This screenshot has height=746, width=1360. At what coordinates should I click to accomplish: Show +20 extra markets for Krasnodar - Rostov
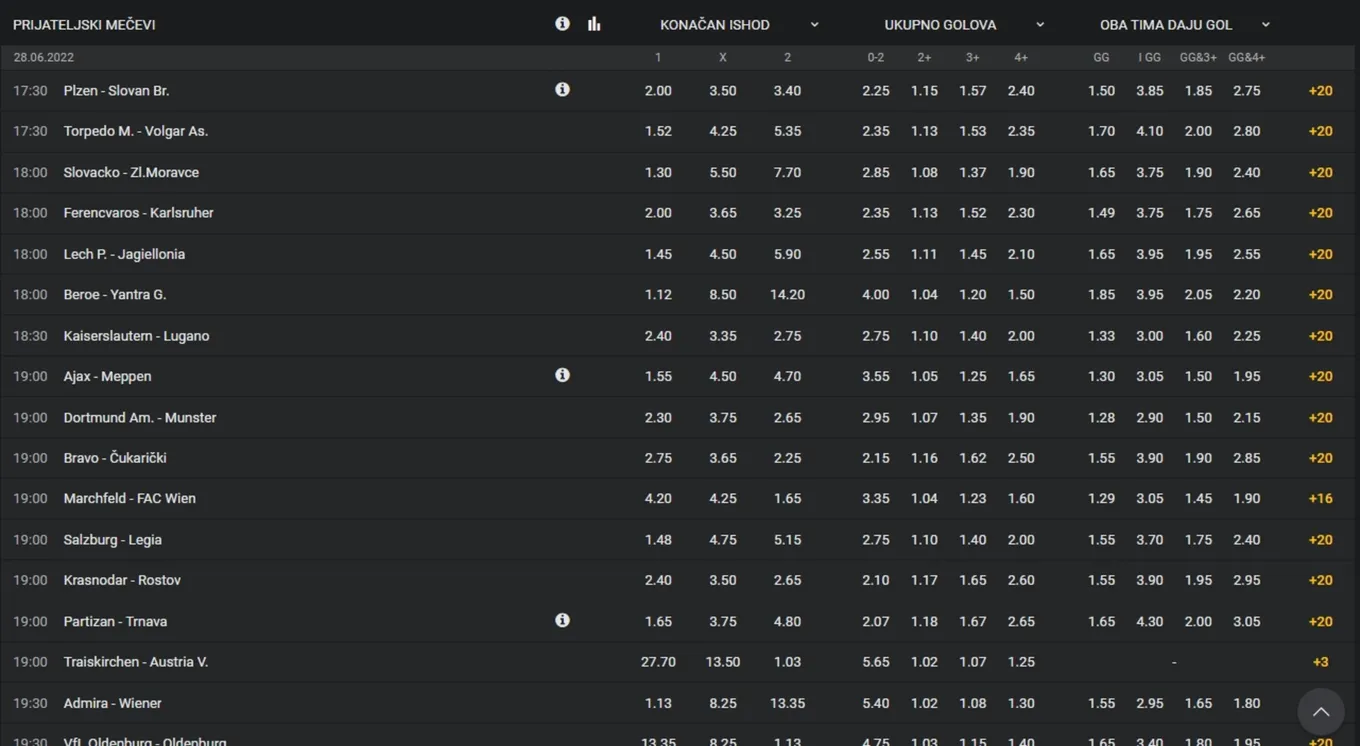click(1320, 580)
